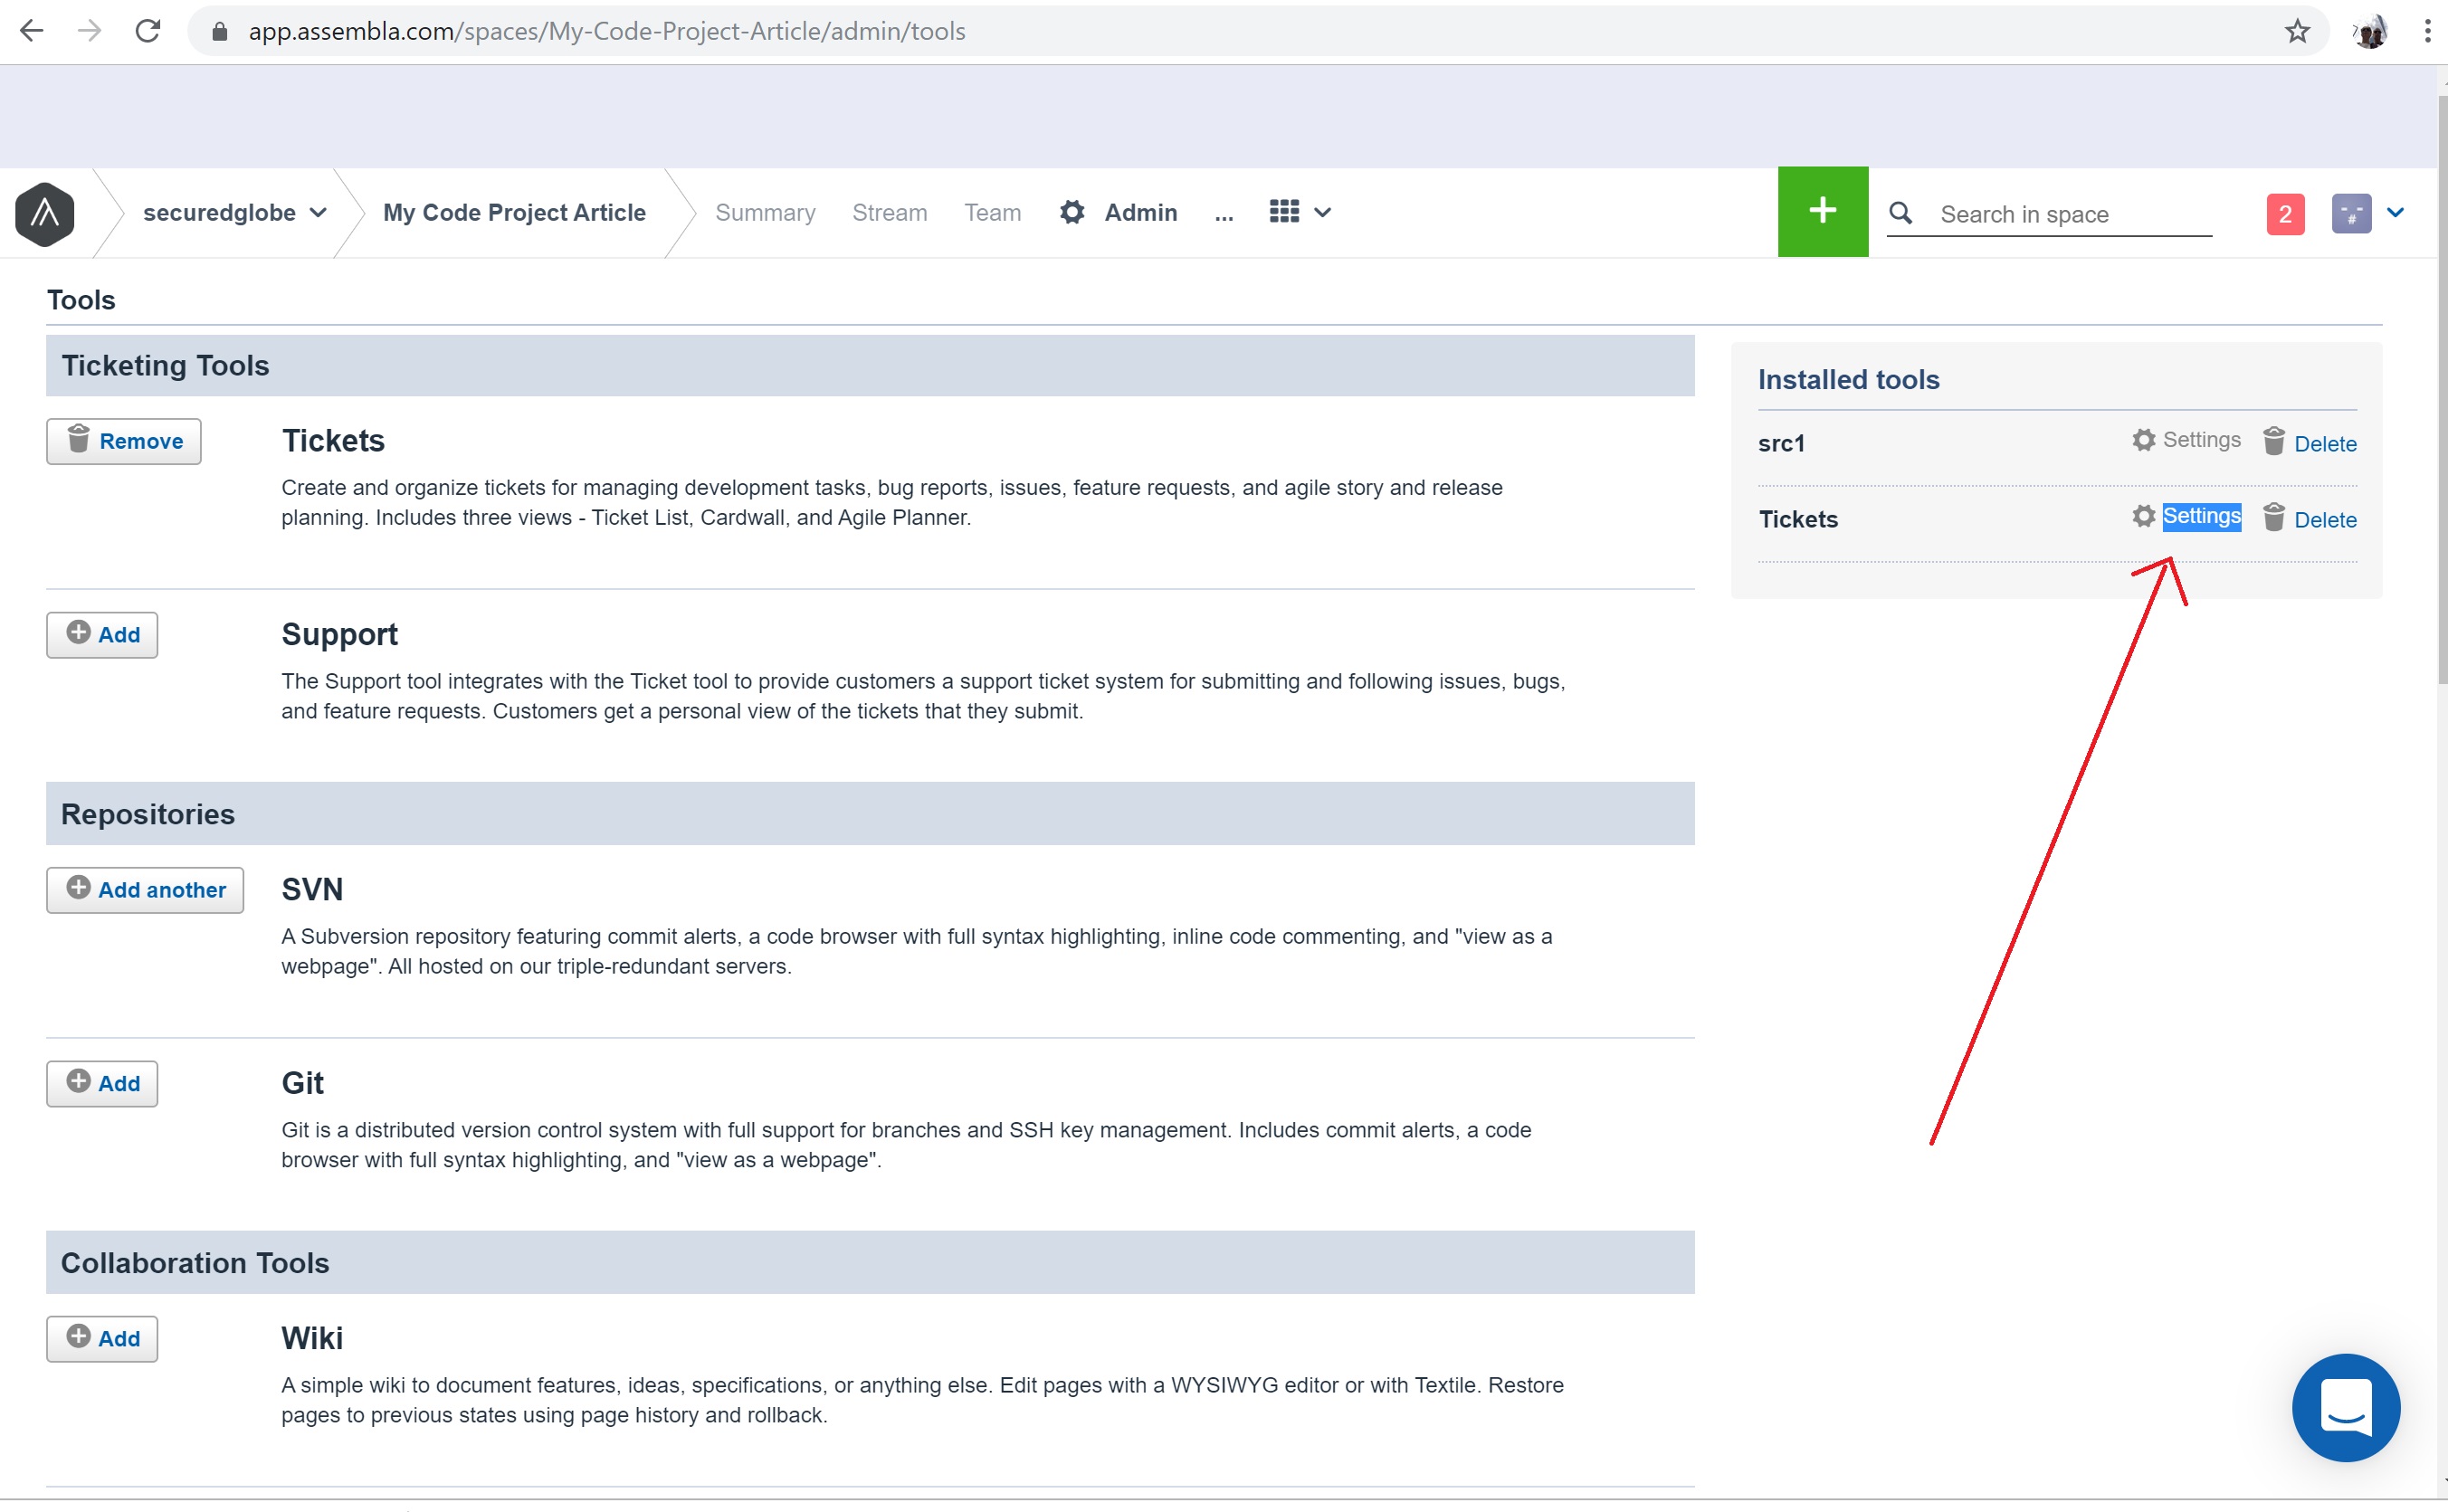Open the chat support bubble
Viewport: 2448px width, 1512px height.
pyautogui.click(x=2345, y=1407)
